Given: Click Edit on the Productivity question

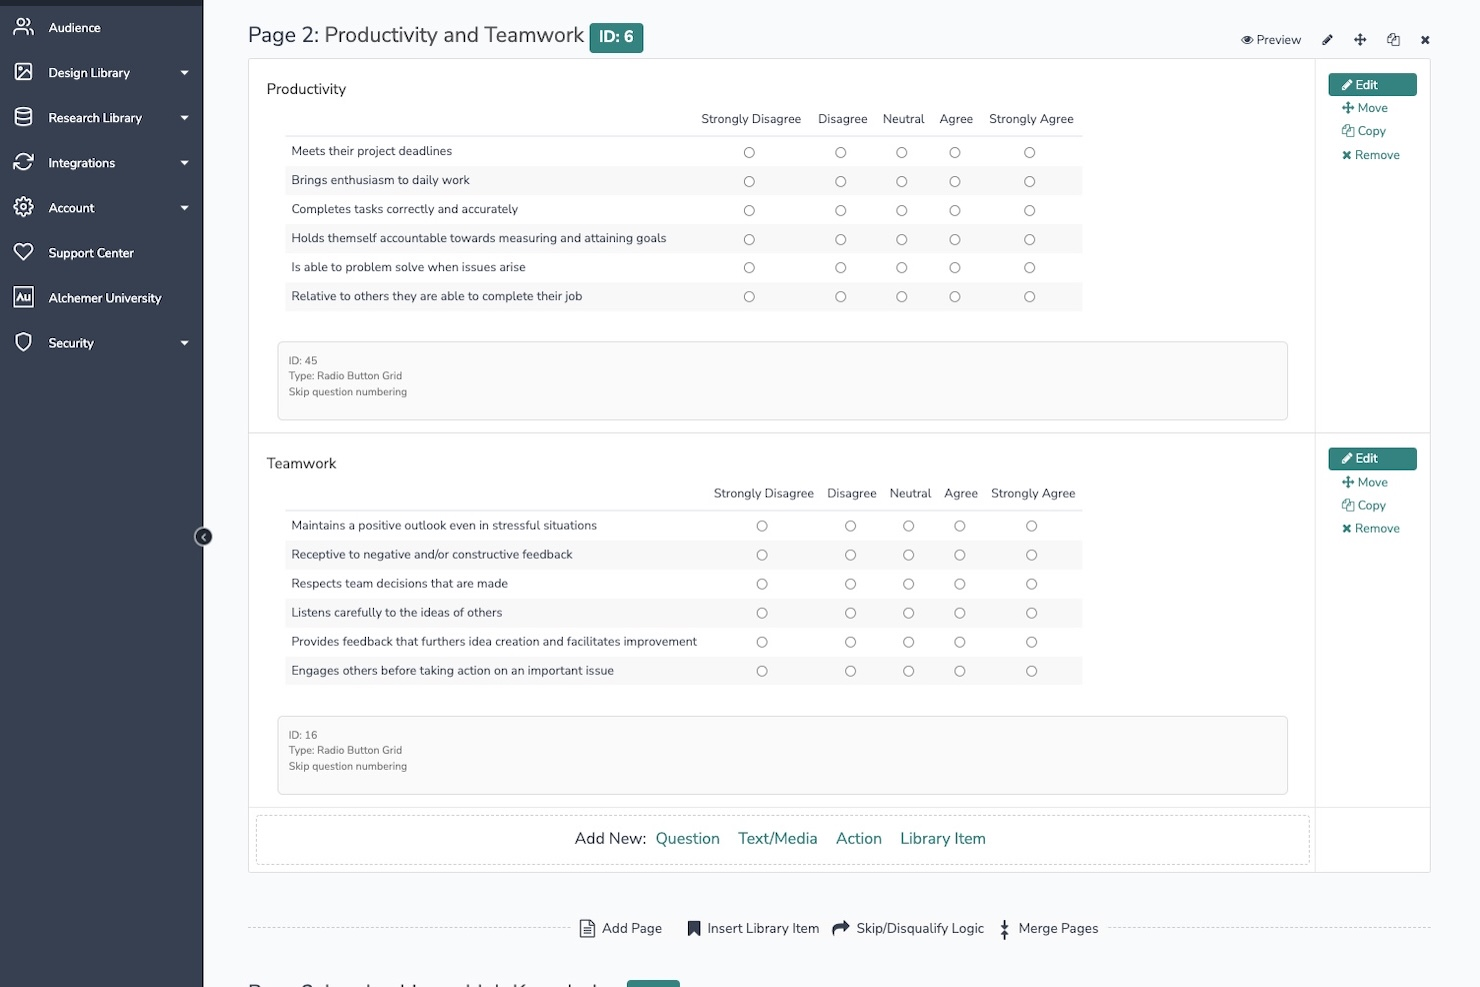Looking at the screenshot, I should click(1371, 84).
